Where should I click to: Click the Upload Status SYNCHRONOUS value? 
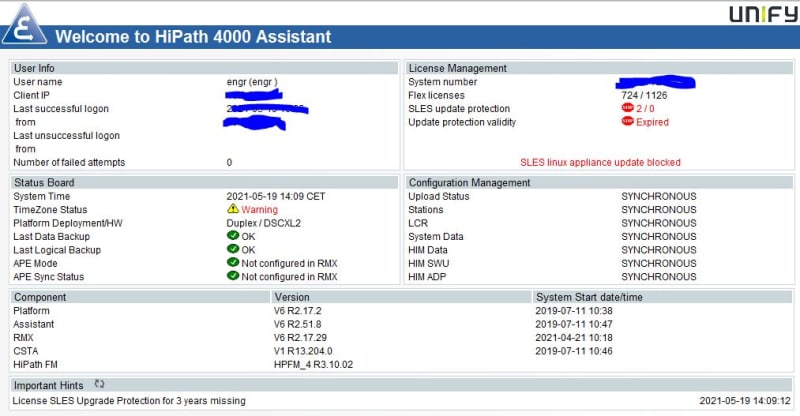click(x=659, y=197)
